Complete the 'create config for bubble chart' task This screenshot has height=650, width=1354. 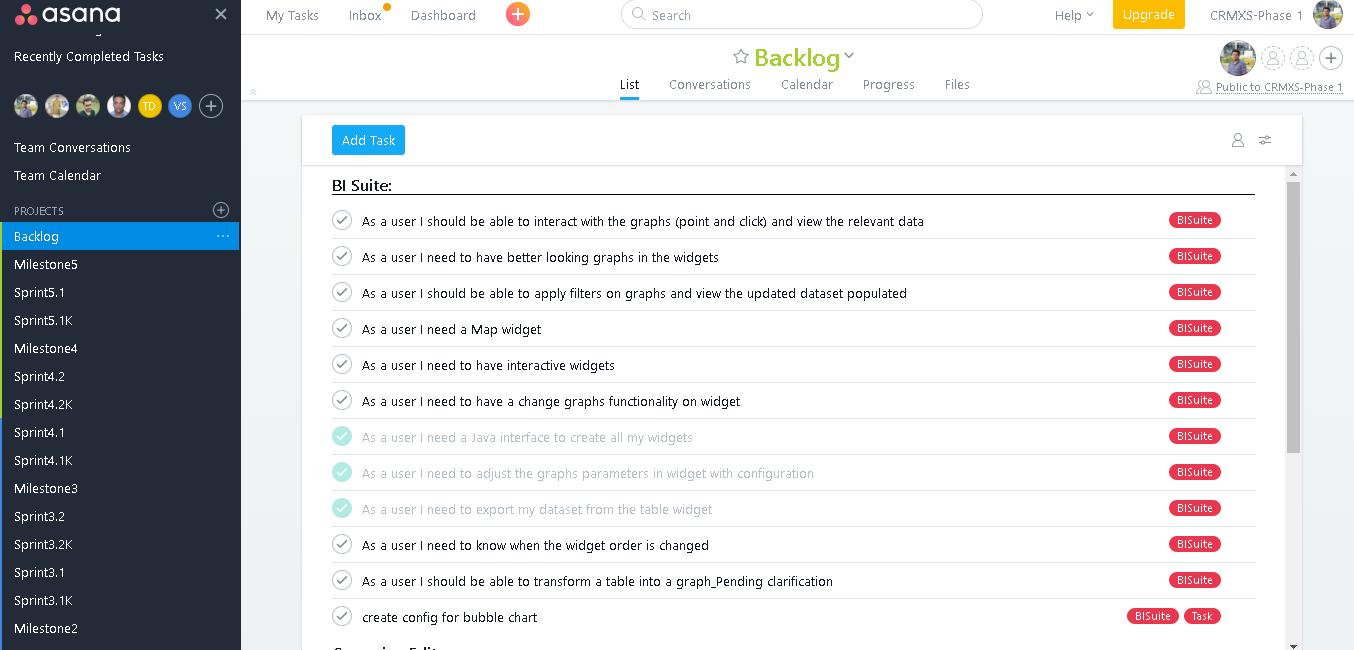coord(341,616)
